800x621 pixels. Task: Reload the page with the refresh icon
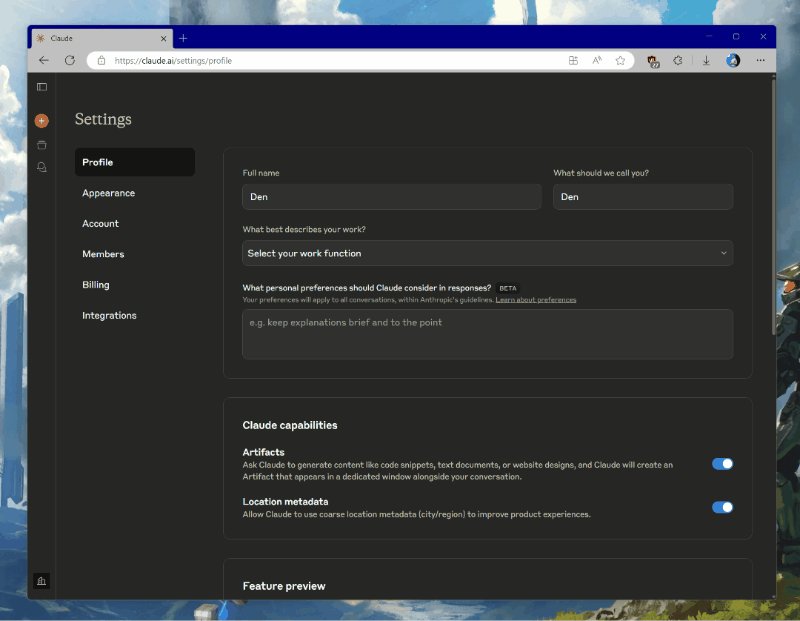pyautogui.click(x=70, y=61)
